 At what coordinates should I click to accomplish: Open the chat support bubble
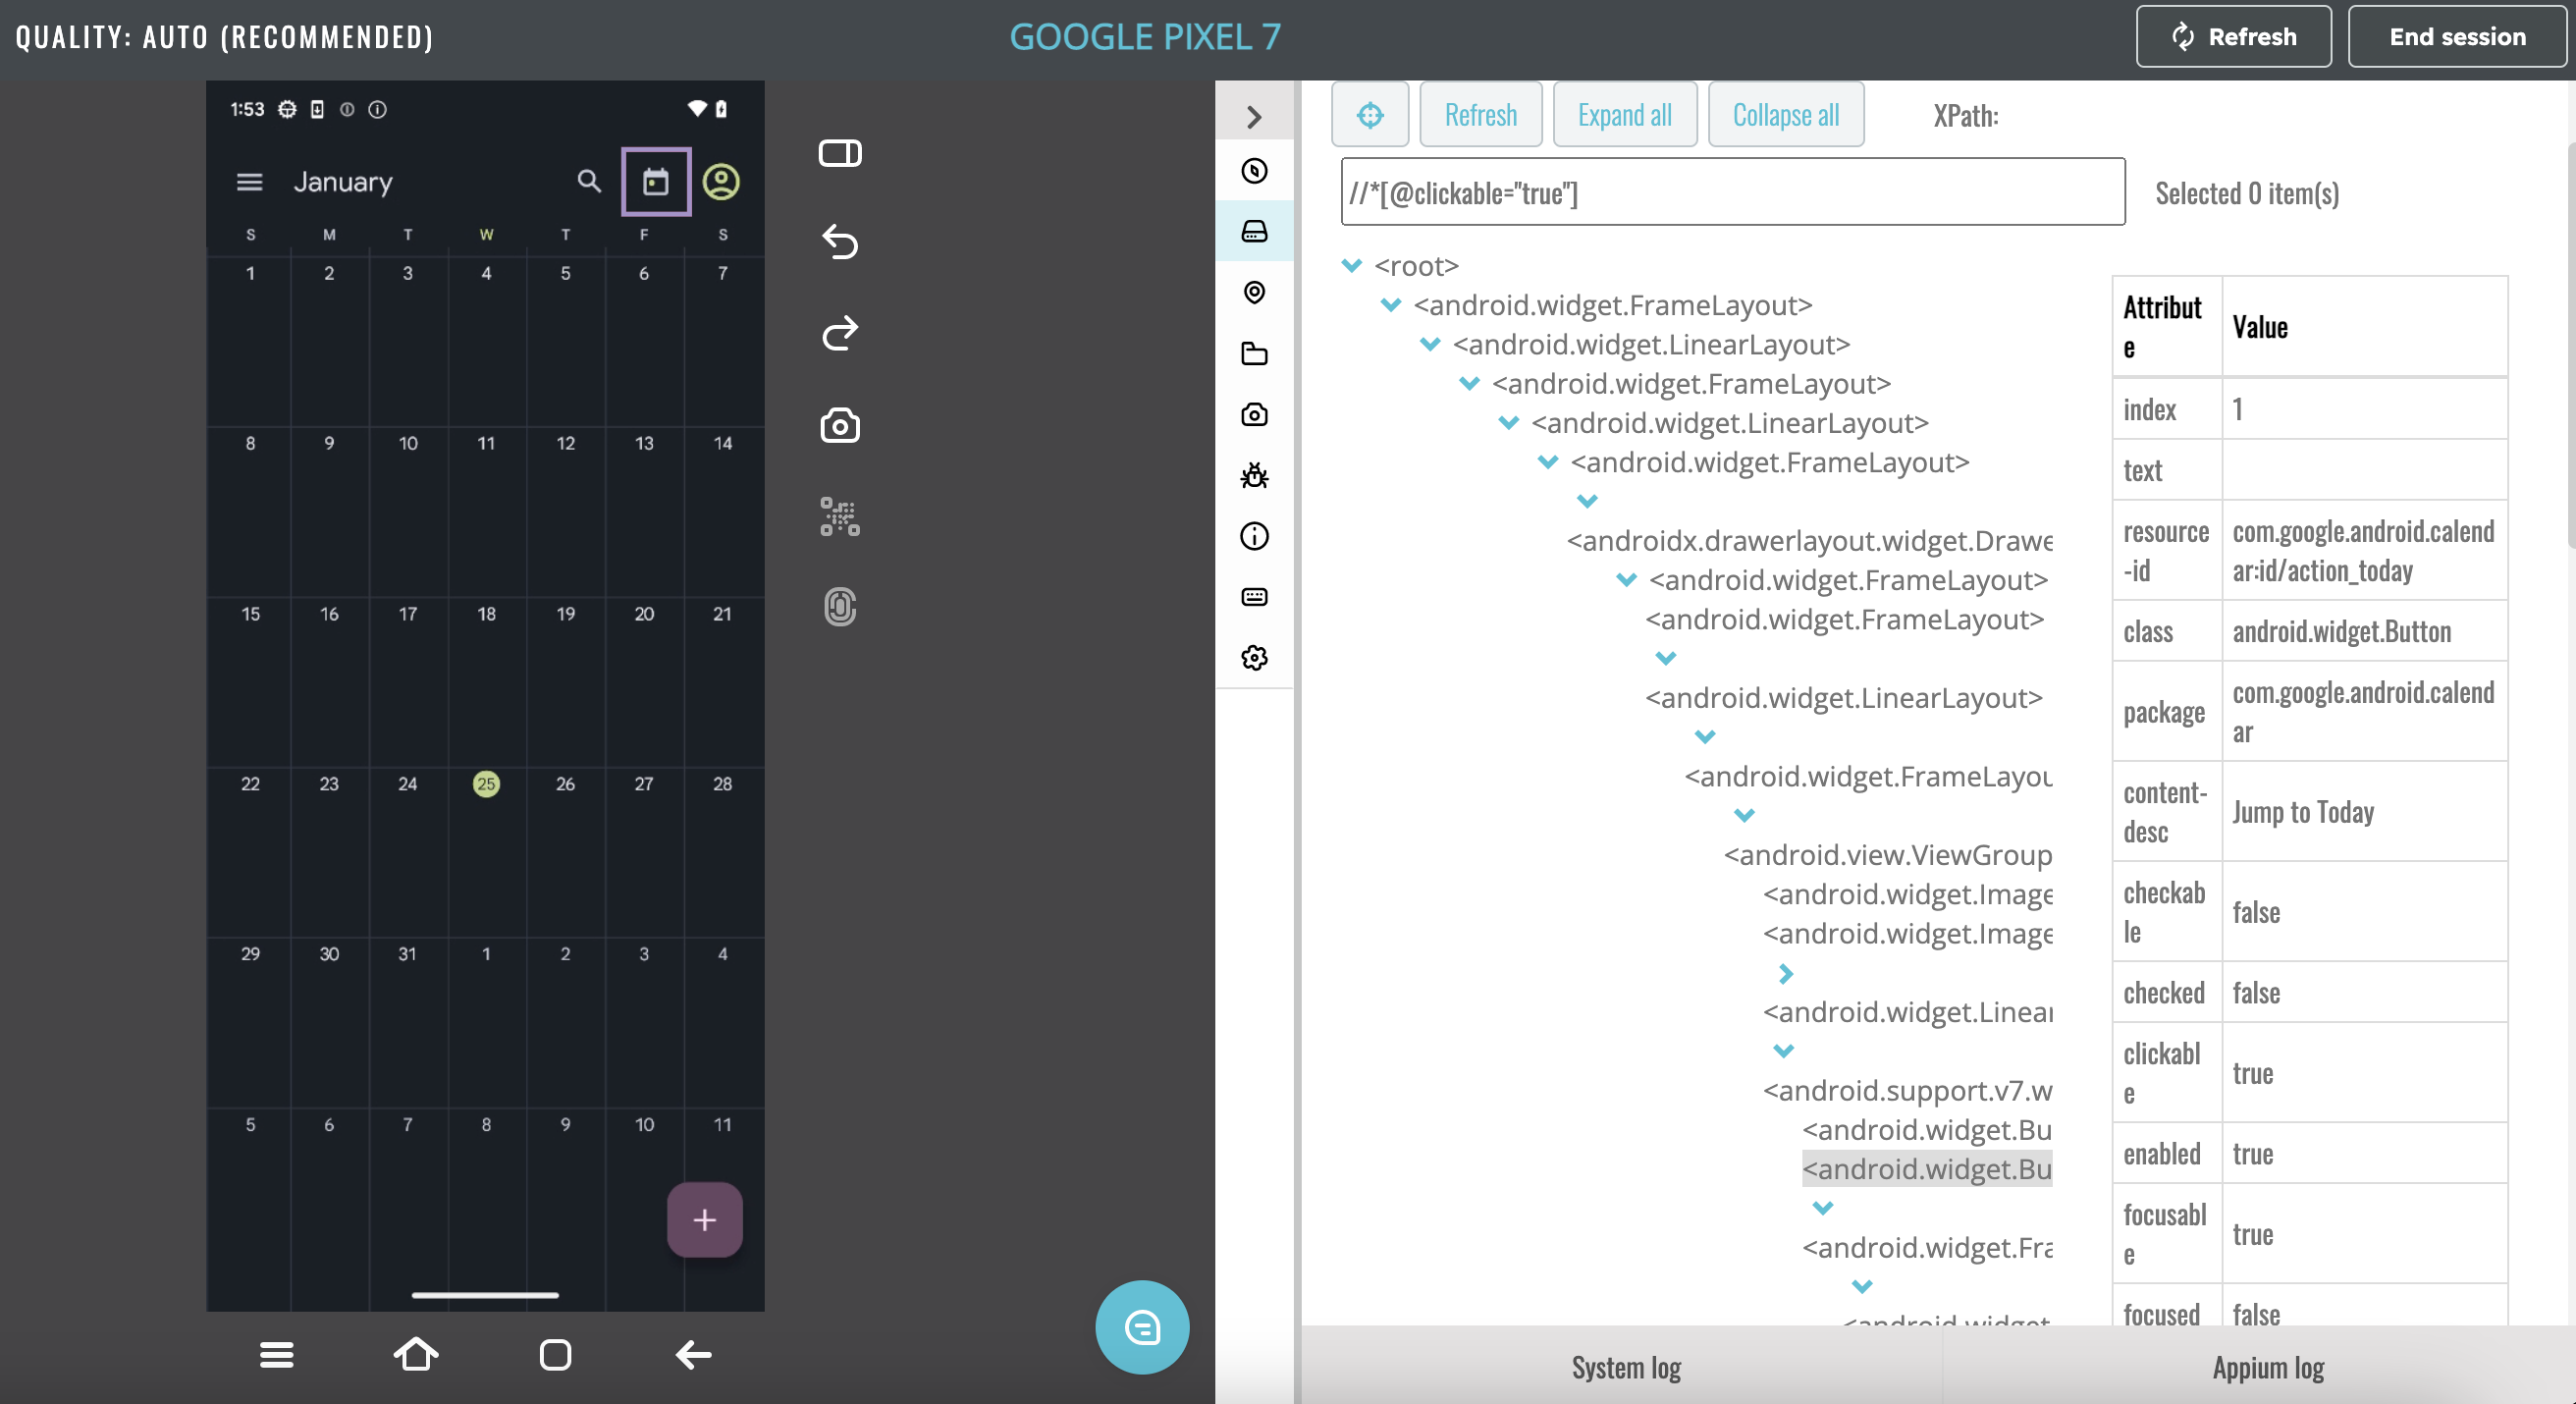pos(1142,1327)
